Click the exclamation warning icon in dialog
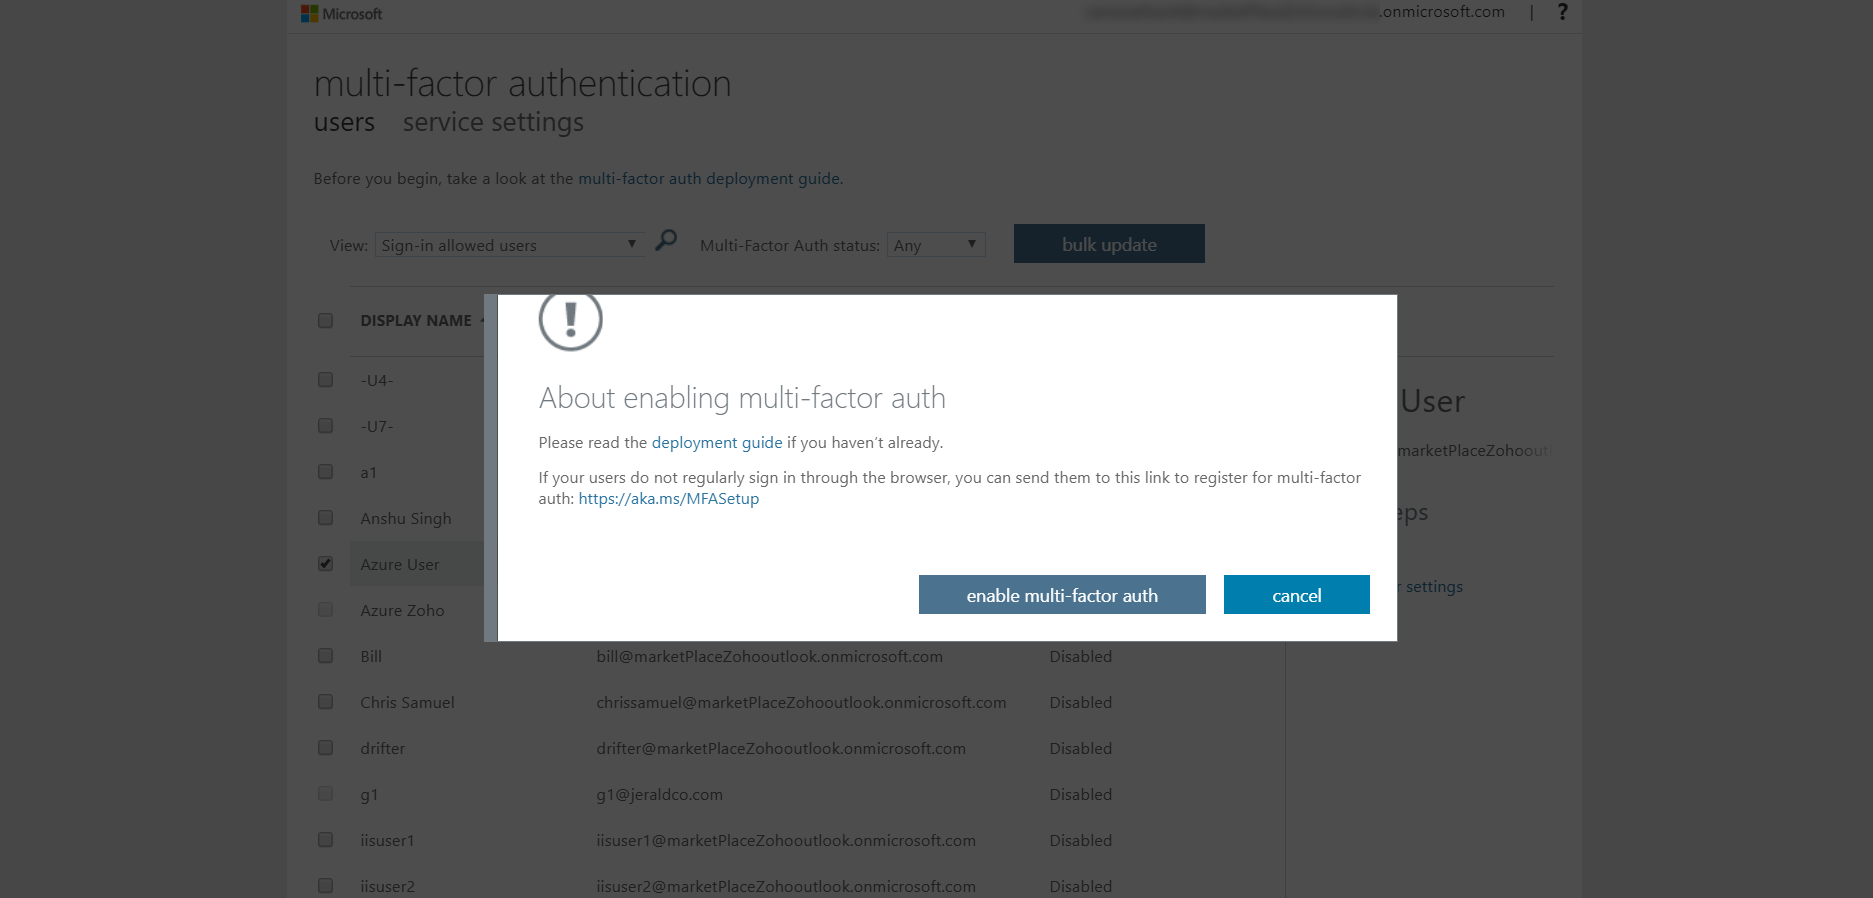Image resolution: width=1873 pixels, height=898 pixels. [570, 320]
